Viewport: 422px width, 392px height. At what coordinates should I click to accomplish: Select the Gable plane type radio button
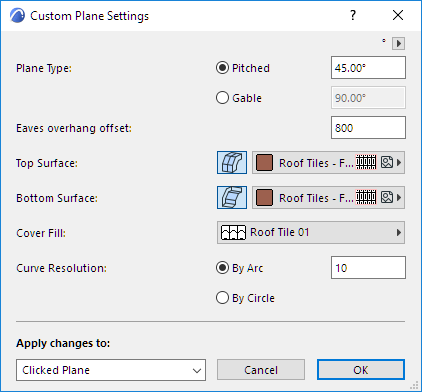coord(222,98)
